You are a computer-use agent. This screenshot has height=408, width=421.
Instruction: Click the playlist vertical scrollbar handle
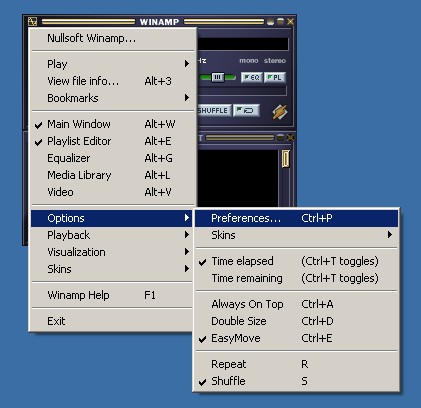[x=285, y=158]
